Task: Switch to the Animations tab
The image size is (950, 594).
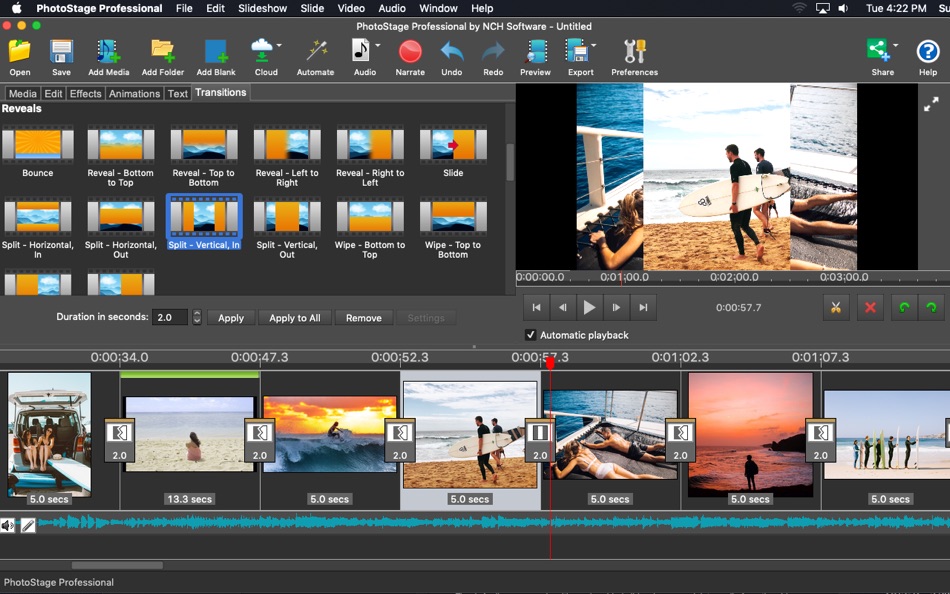Action: click(134, 93)
